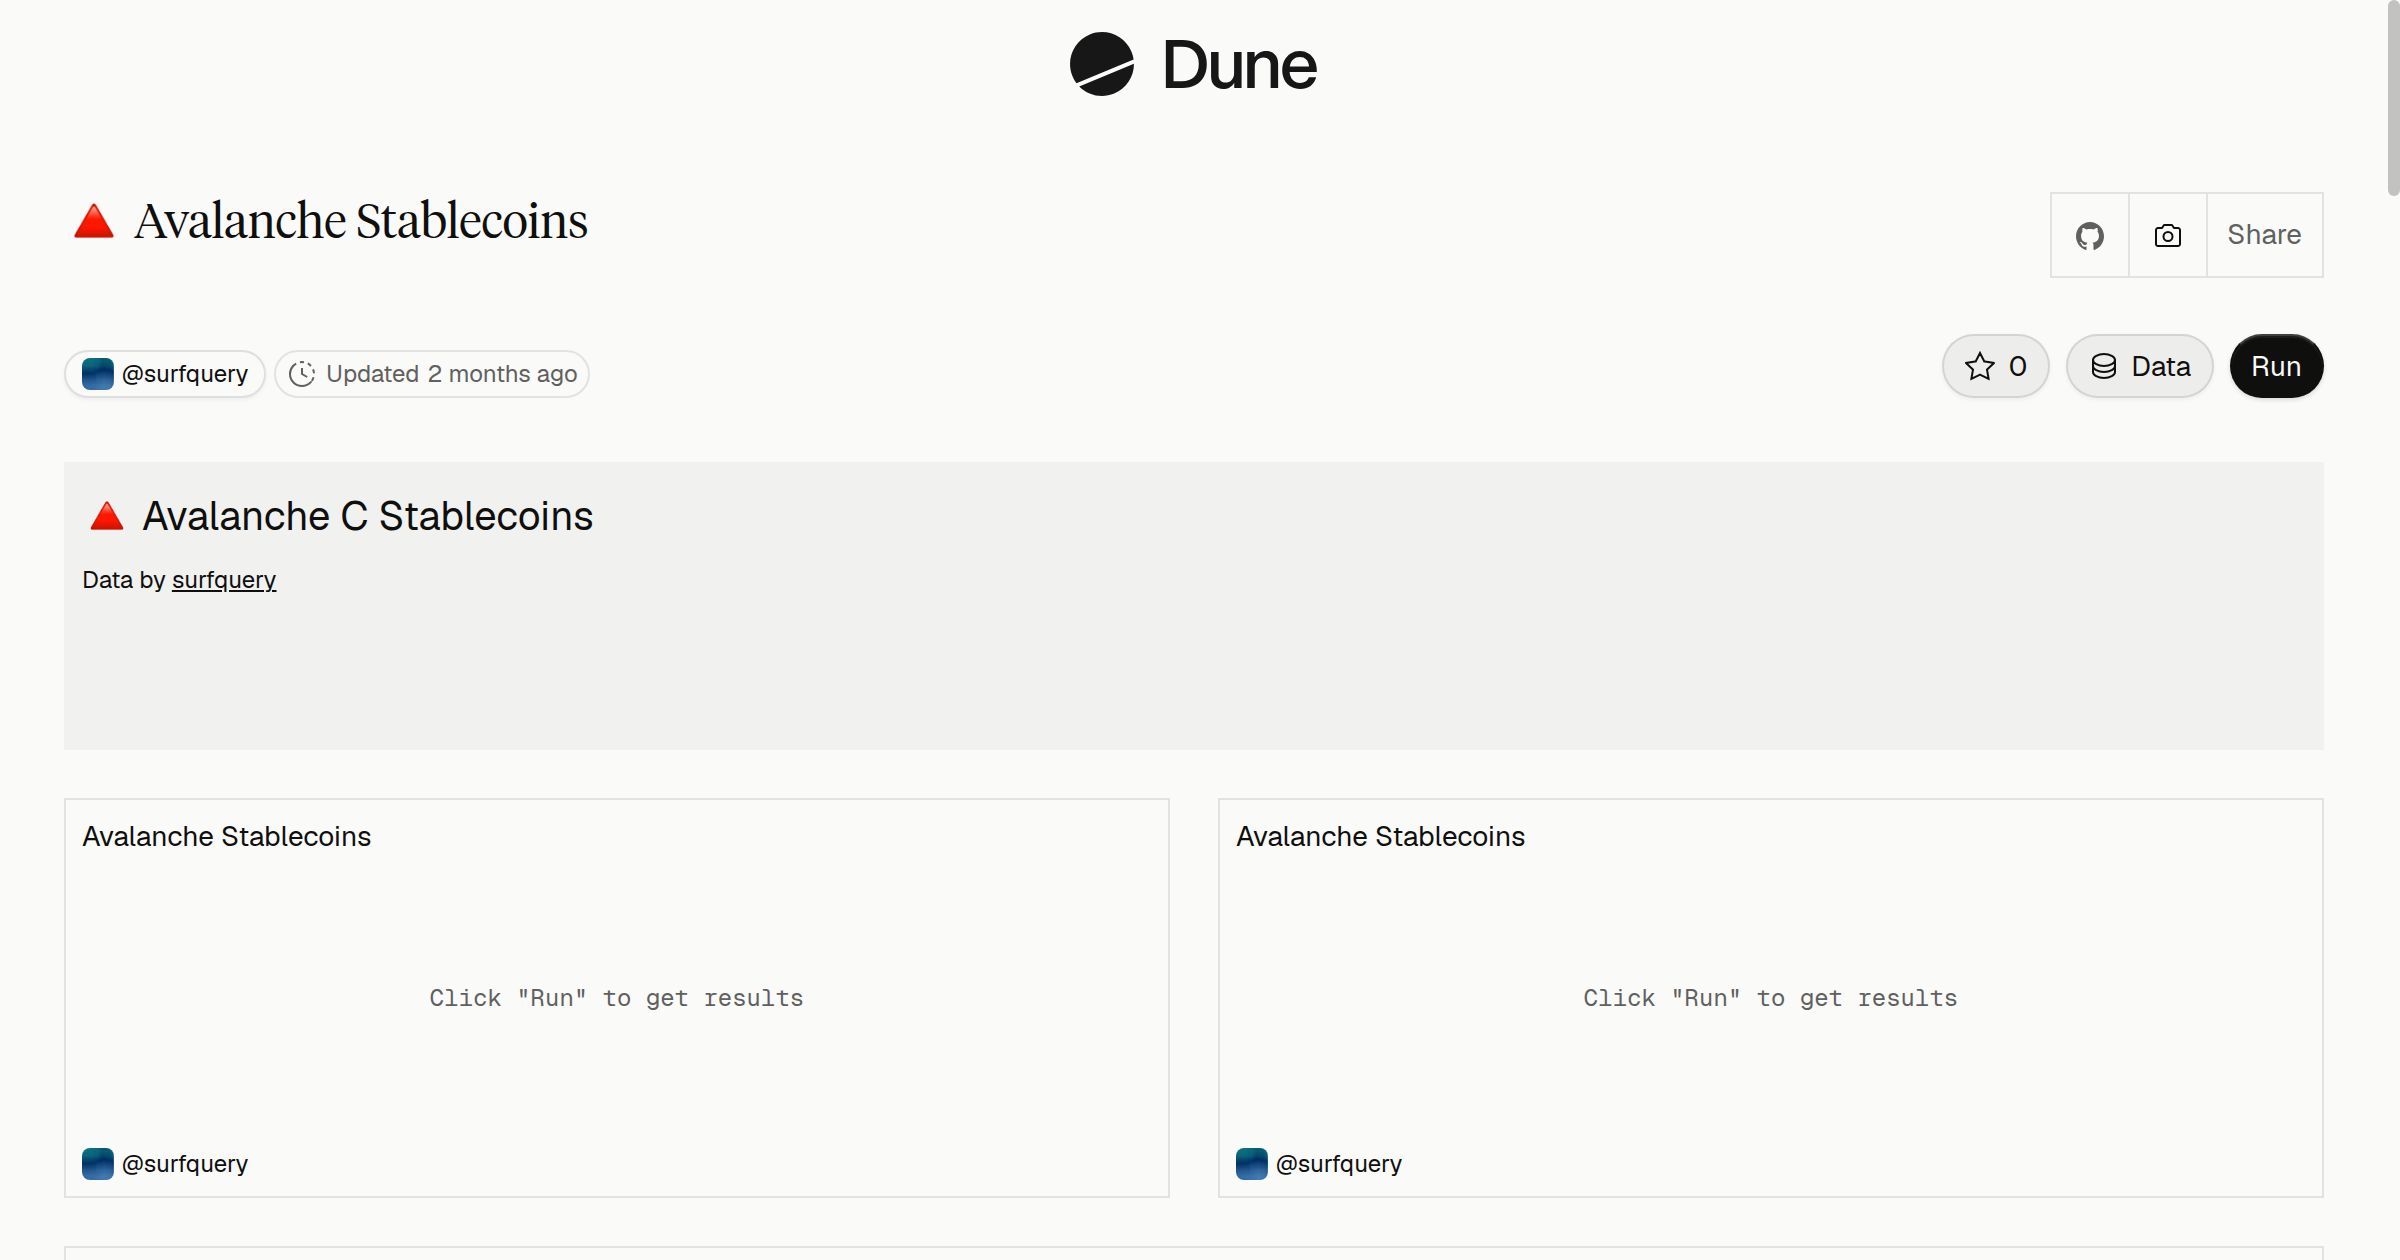Click @surfquery in right chart card
This screenshot has width=2400, height=1260.
1339,1164
